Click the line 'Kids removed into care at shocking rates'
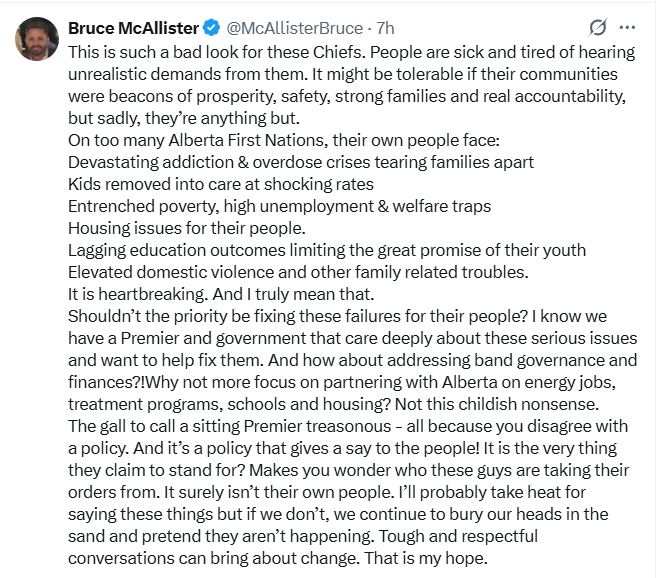The width and height of the screenshot is (656, 578). click(x=220, y=184)
